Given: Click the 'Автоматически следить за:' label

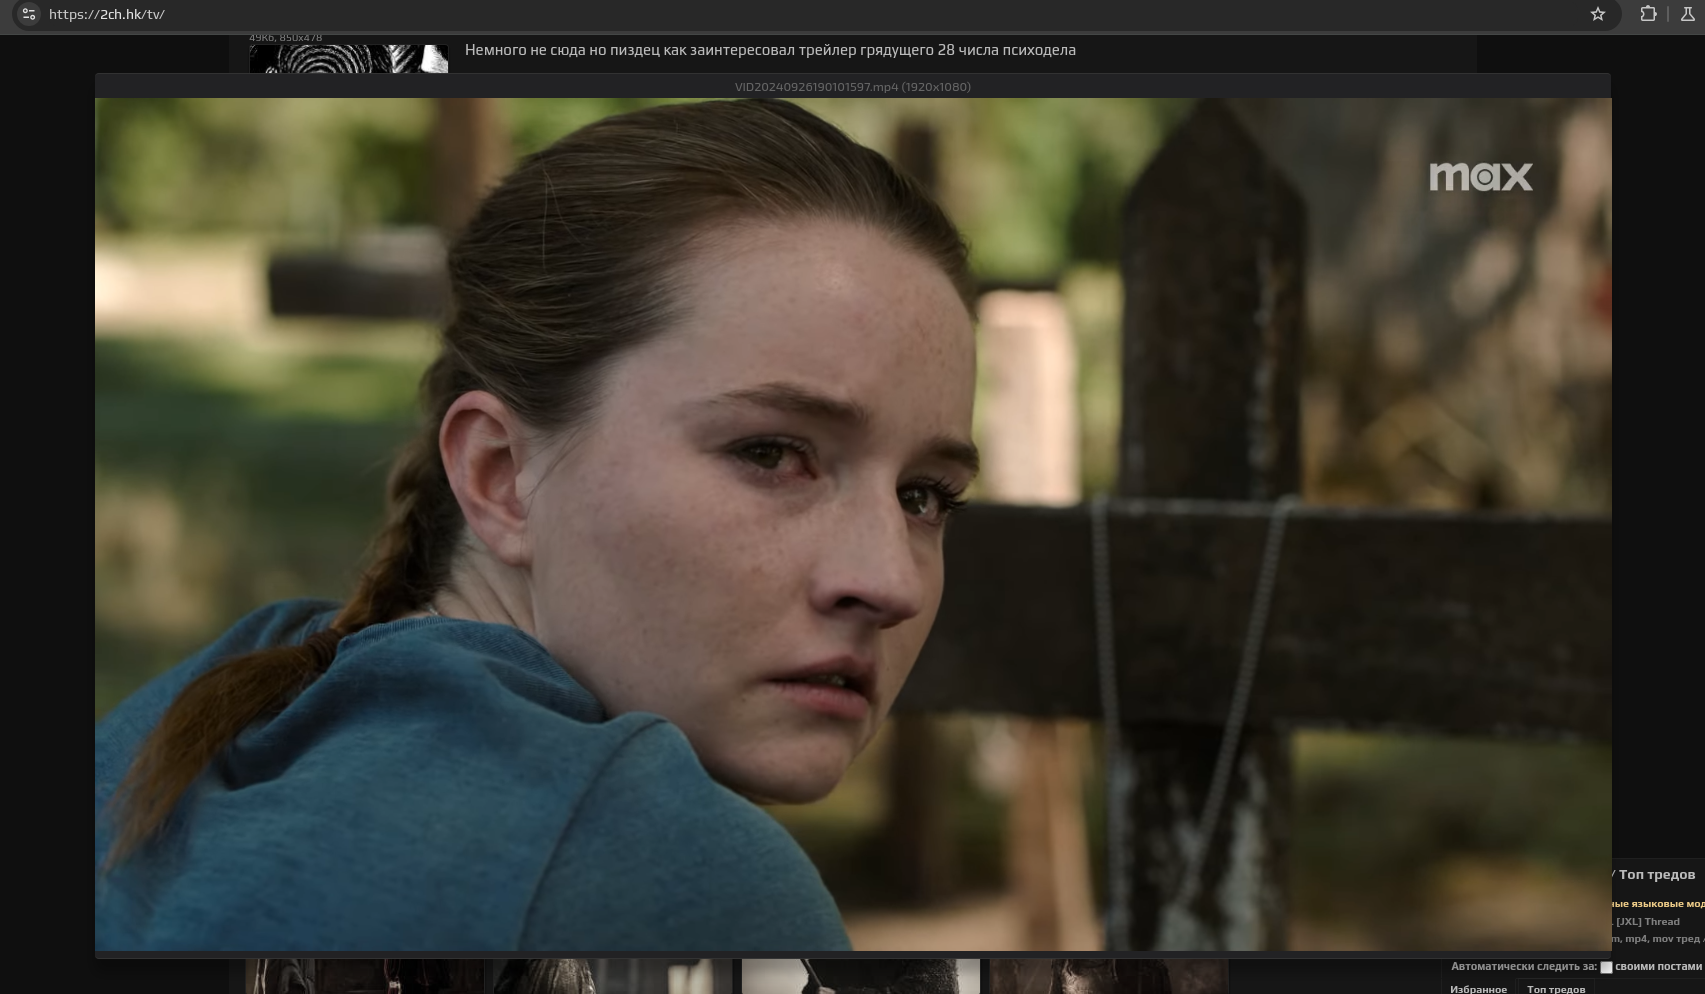Looking at the screenshot, I should pyautogui.click(x=1523, y=967).
